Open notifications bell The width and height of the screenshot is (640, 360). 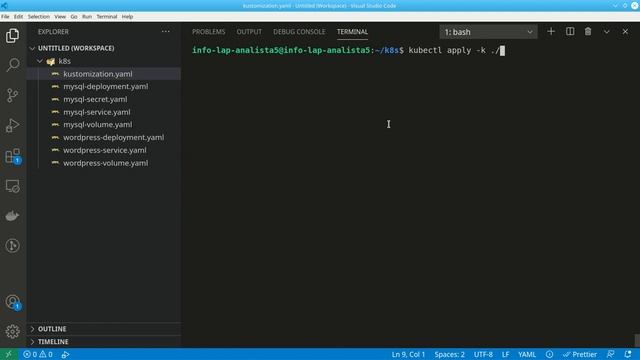(x=628, y=354)
